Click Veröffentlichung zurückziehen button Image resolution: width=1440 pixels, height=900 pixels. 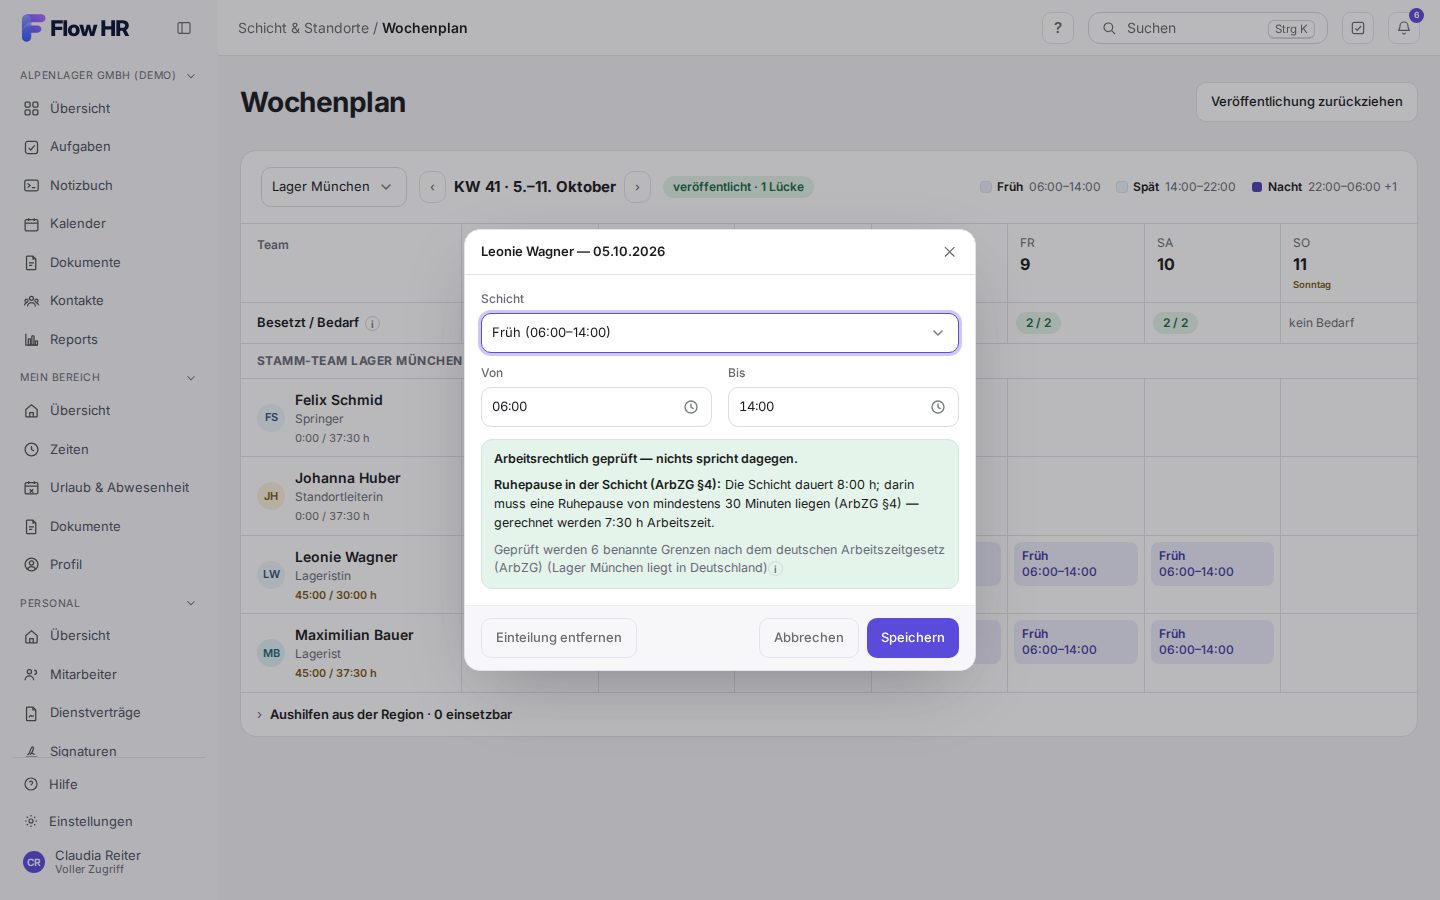pyautogui.click(x=1307, y=102)
